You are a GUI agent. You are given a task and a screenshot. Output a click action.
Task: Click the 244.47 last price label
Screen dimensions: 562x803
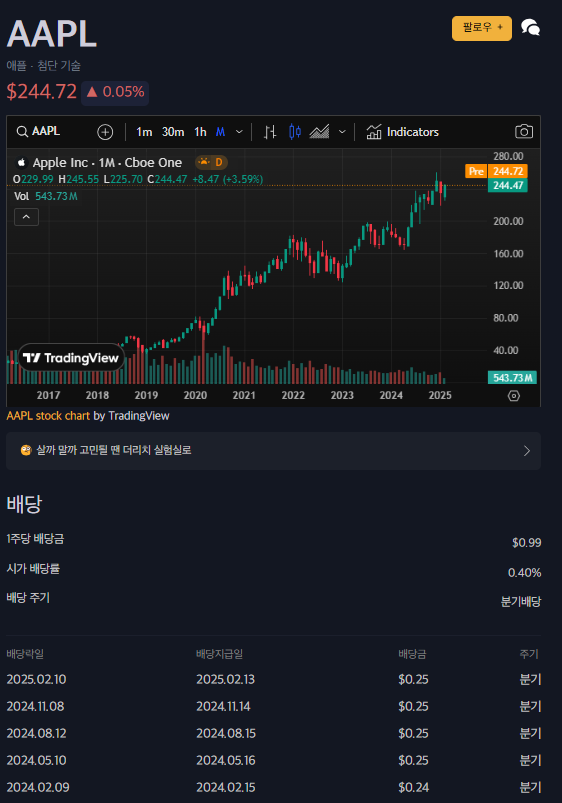click(x=508, y=185)
